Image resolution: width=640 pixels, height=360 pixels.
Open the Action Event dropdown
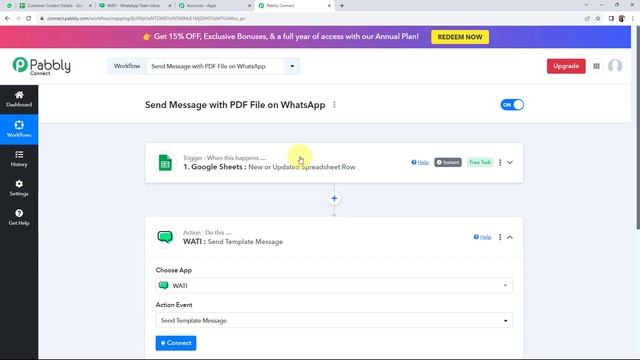(334, 320)
